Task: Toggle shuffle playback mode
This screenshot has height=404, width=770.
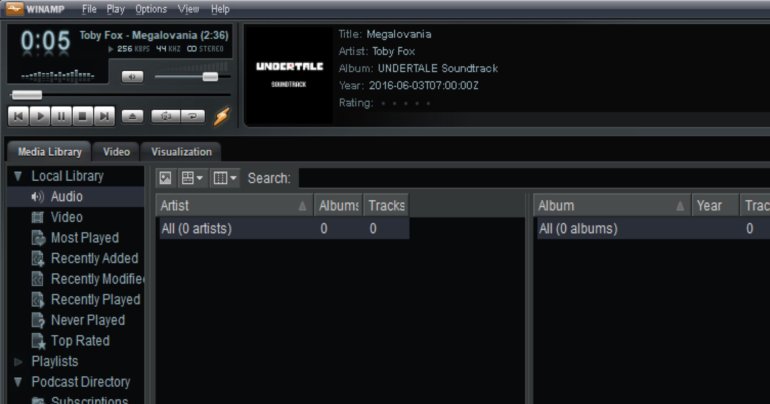Action: (165, 116)
